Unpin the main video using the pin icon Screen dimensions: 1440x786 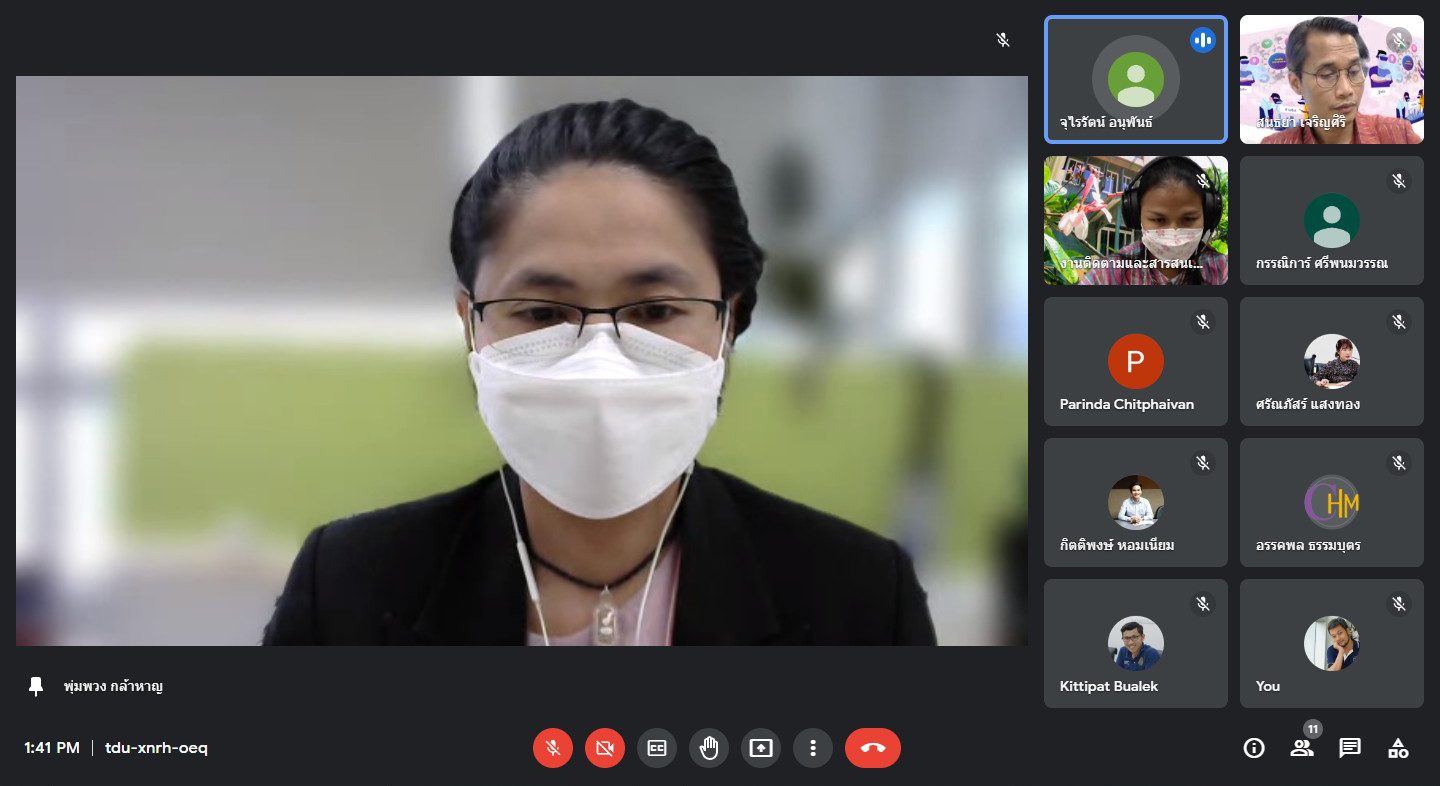tap(36, 686)
